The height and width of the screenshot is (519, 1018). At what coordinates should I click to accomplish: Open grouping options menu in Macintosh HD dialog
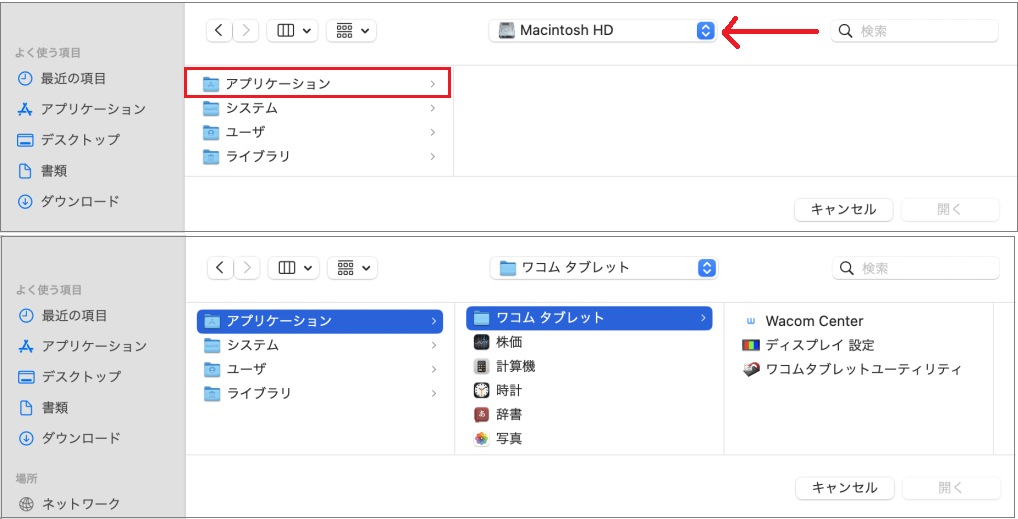351,31
